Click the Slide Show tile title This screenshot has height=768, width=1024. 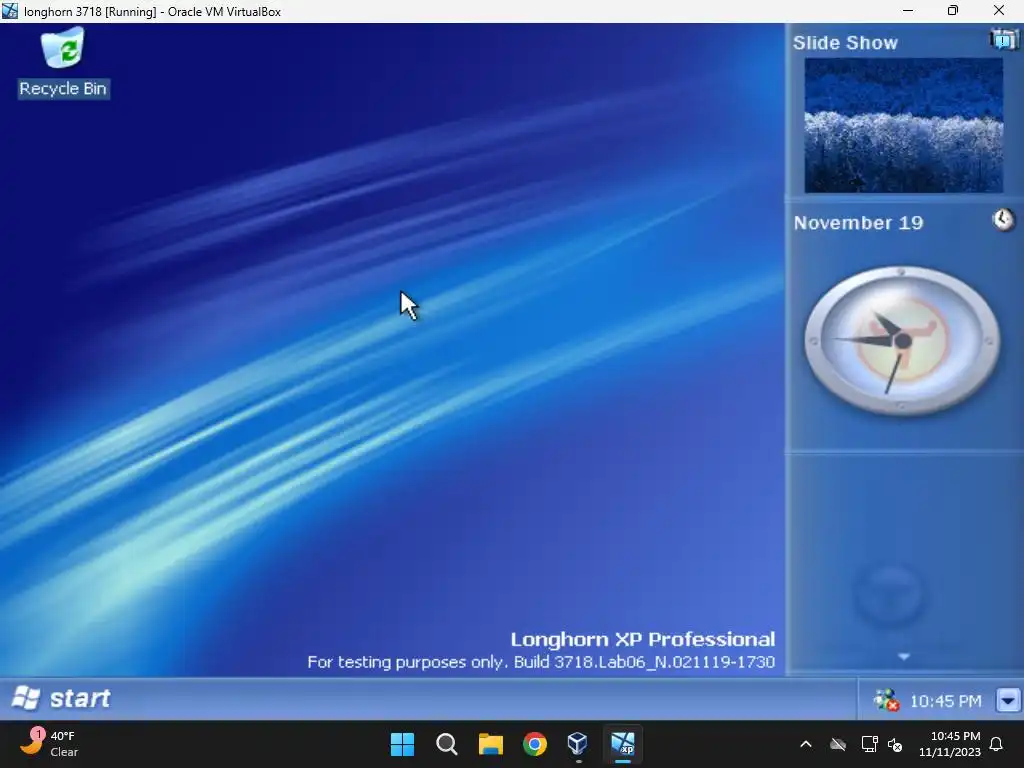[x=845, y=43]
